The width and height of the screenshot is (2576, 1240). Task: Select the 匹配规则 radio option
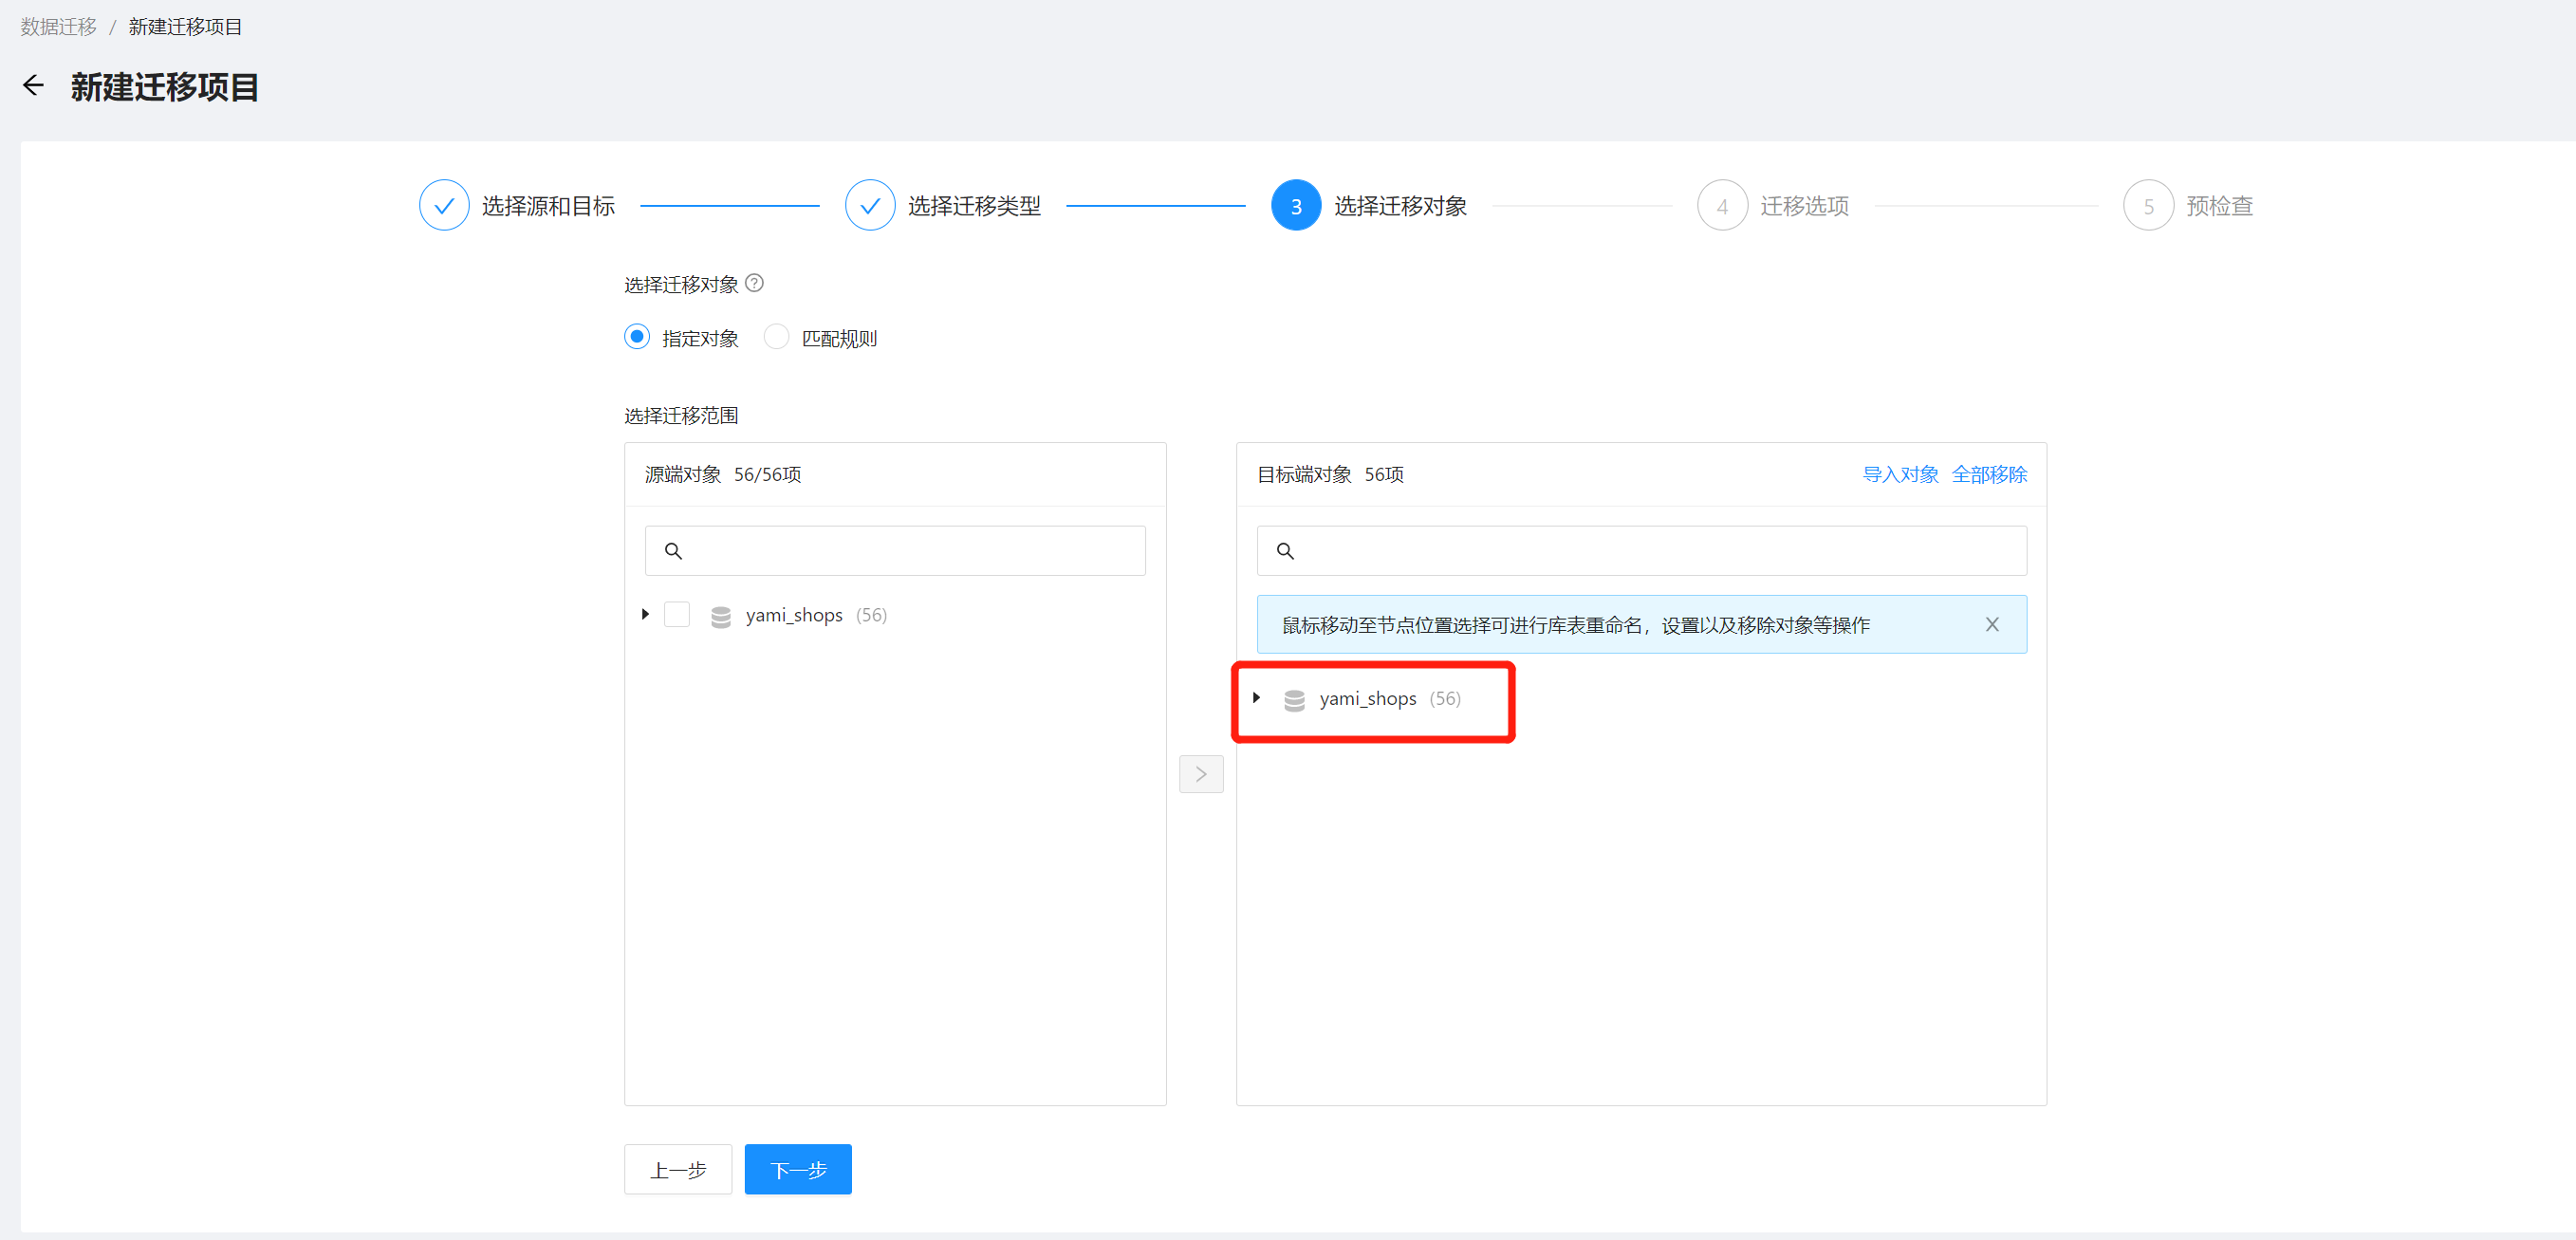[776, 337]
